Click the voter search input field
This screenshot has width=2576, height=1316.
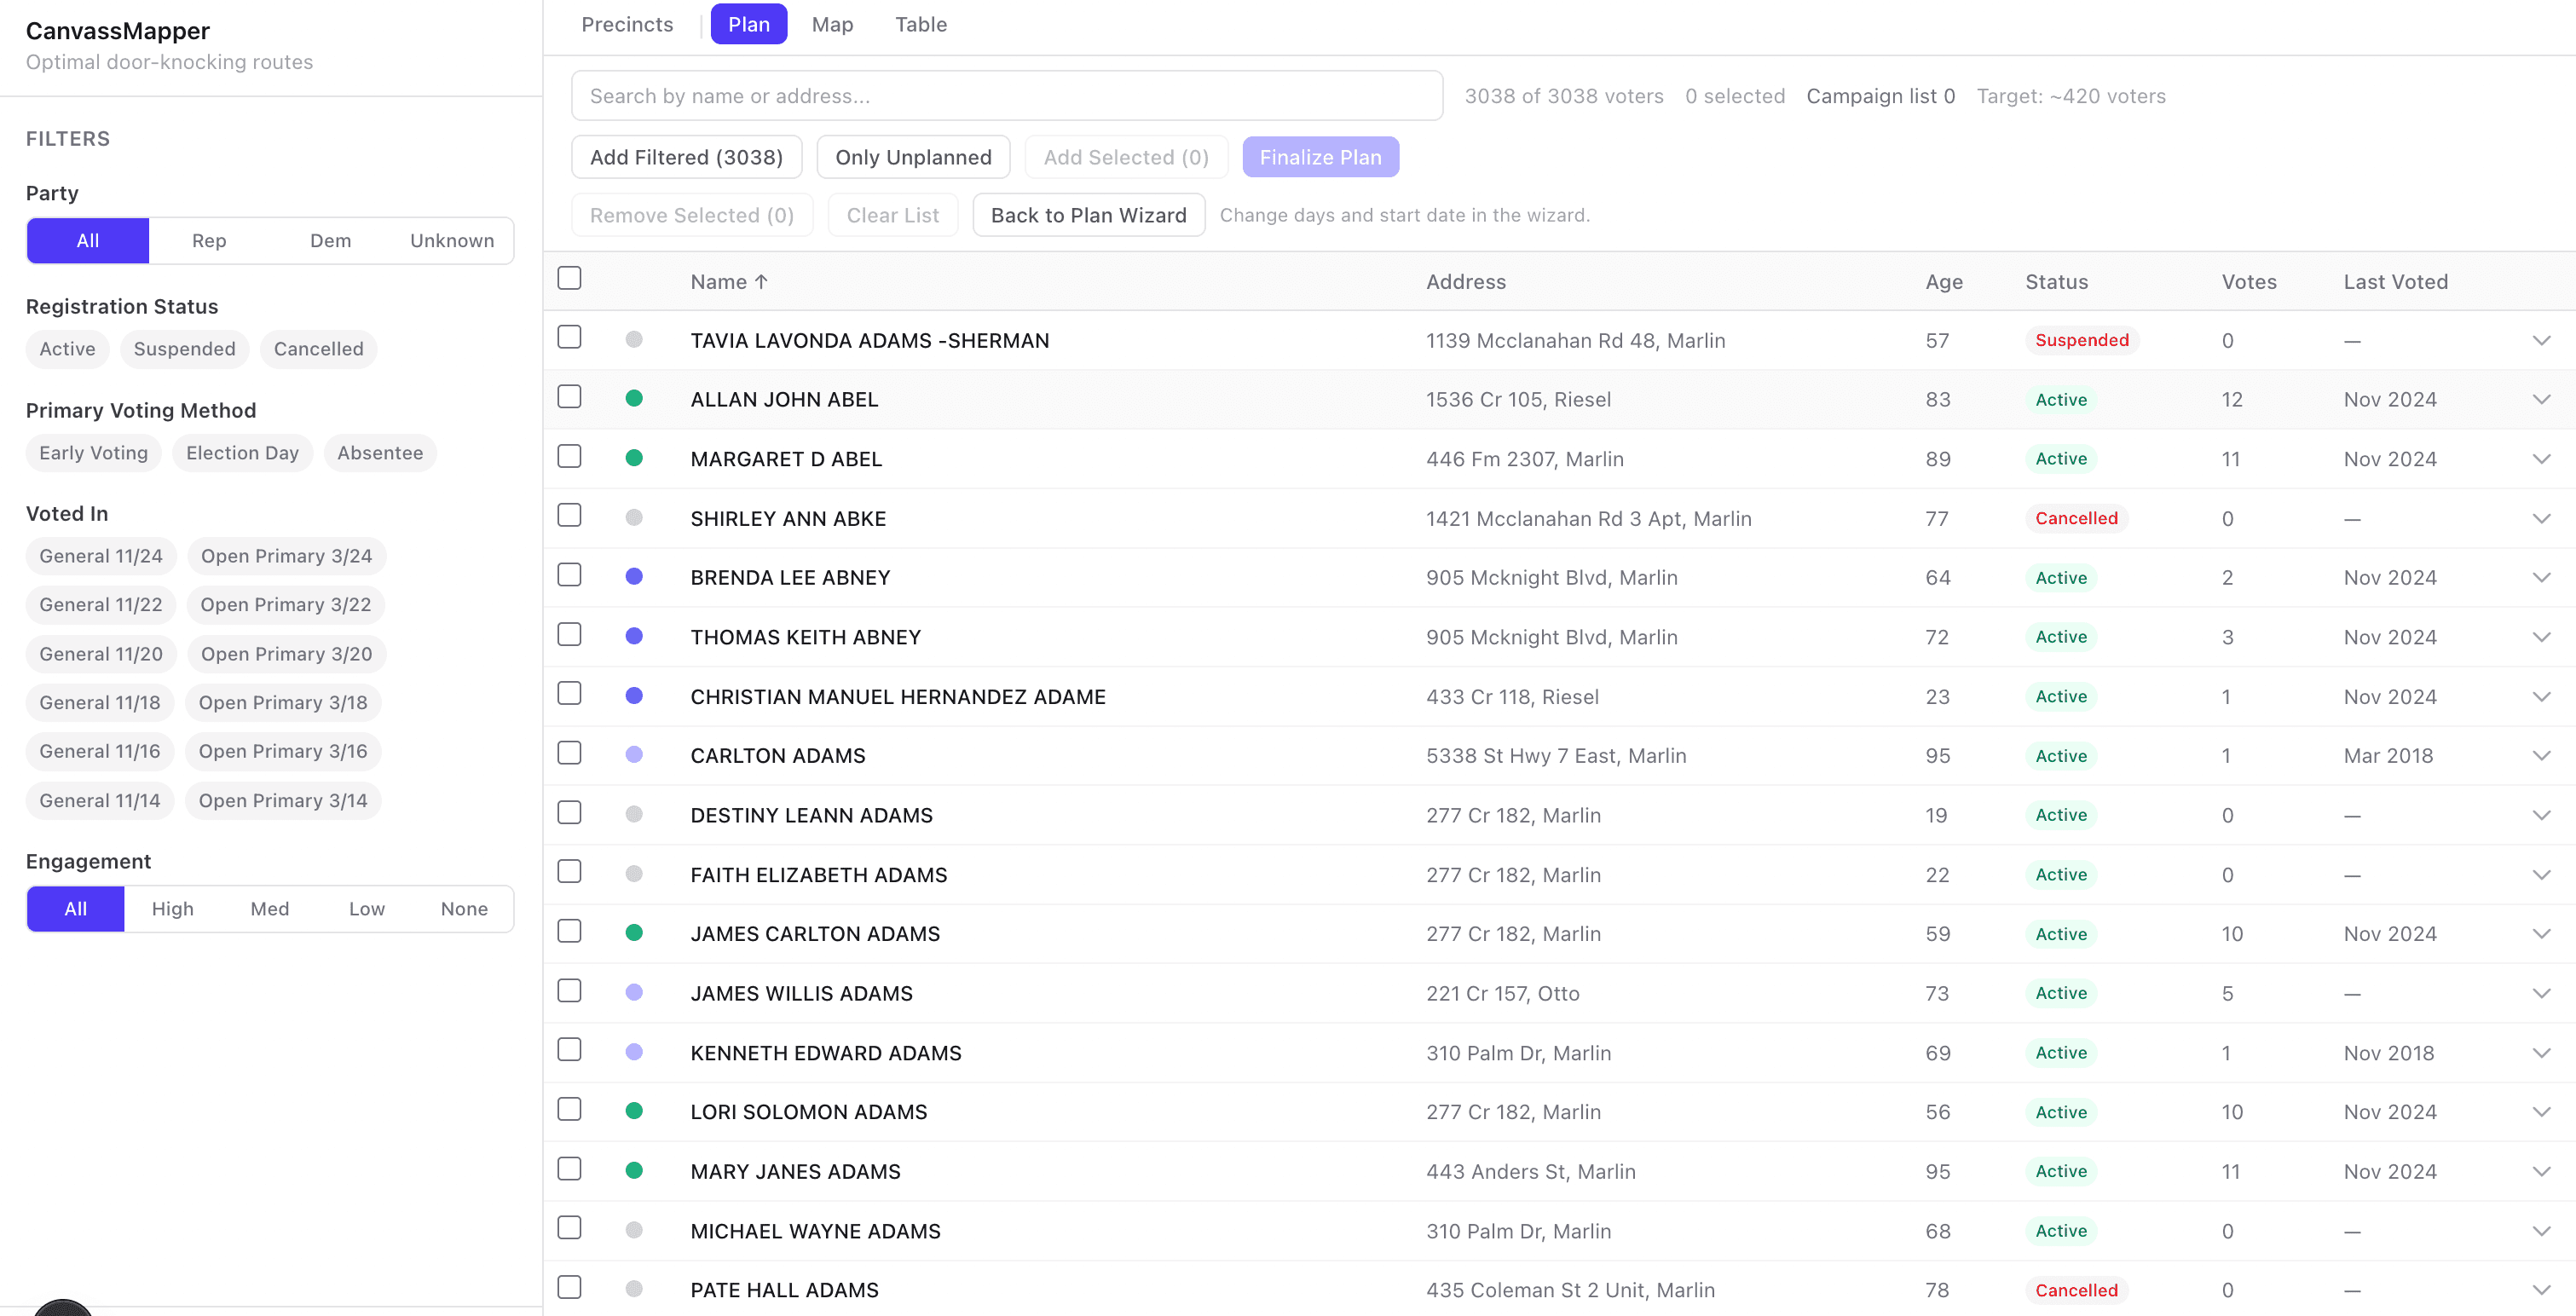pyautogui.click(x=1006, y=96)
